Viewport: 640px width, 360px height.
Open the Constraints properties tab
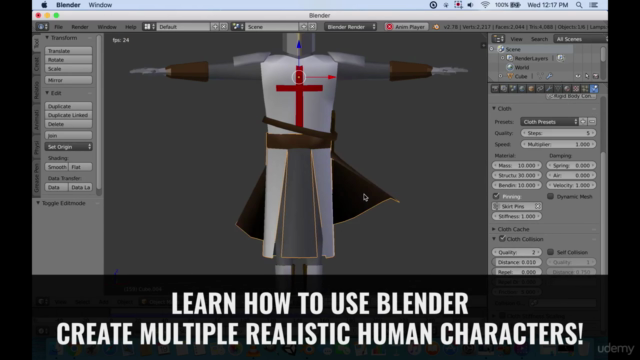(540, 88)
